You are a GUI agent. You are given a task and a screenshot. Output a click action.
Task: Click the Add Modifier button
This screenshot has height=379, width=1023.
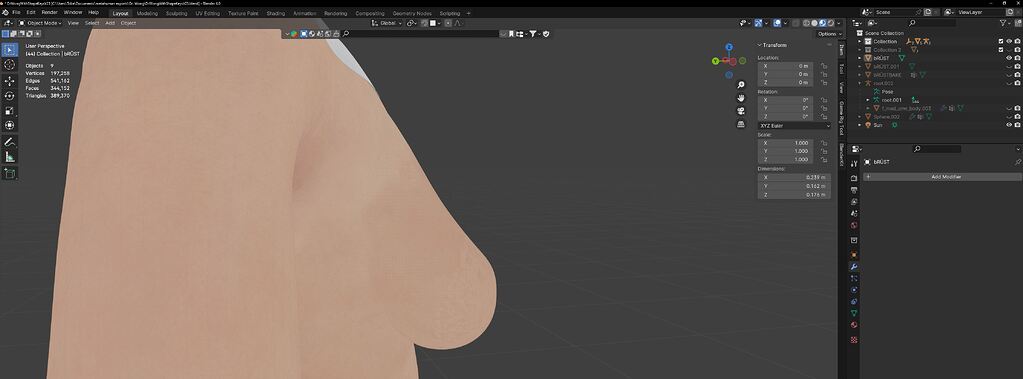[942, 177]
